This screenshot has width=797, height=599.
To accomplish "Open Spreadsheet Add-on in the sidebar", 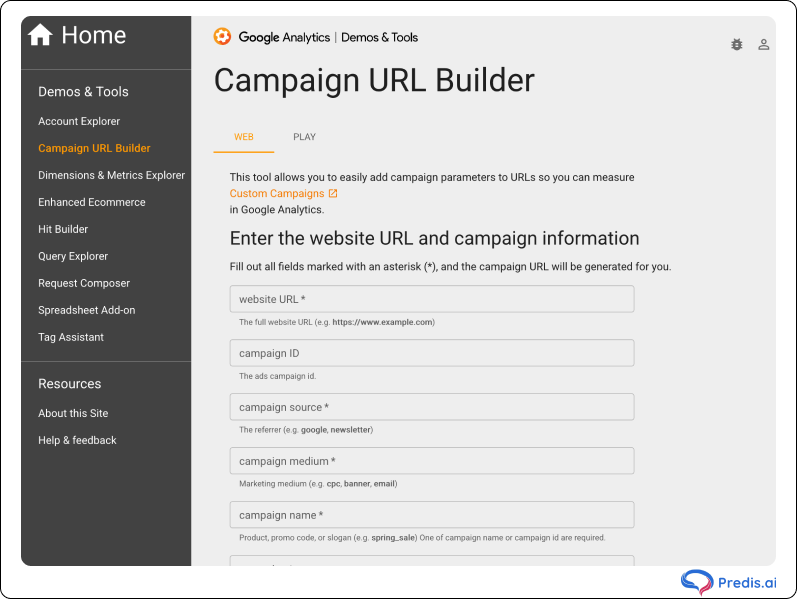I will [x=86, y=310].
